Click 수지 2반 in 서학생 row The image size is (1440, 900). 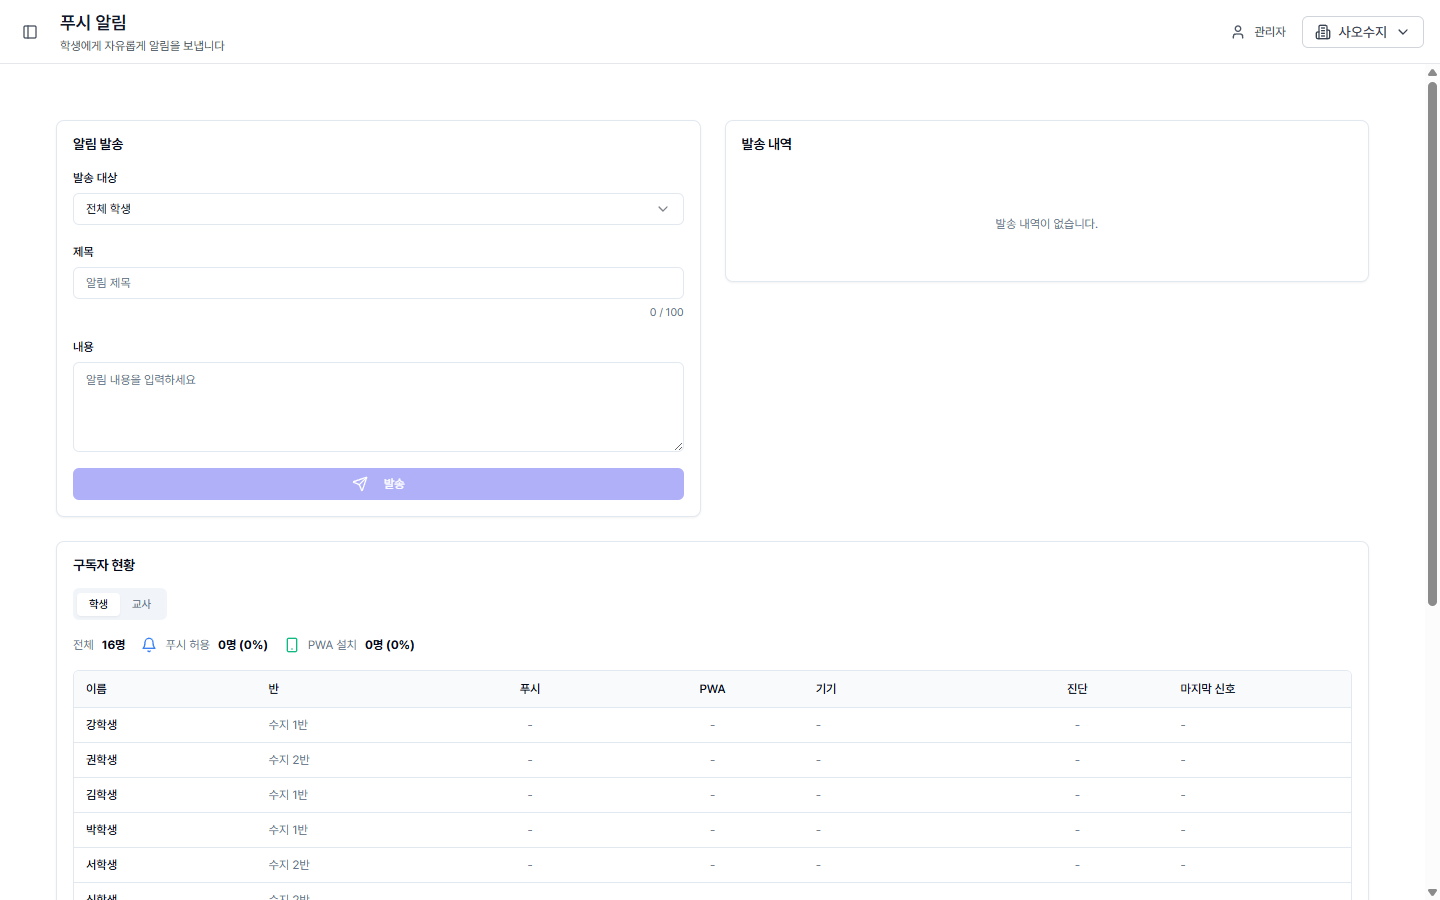click(x=289, y=865)
